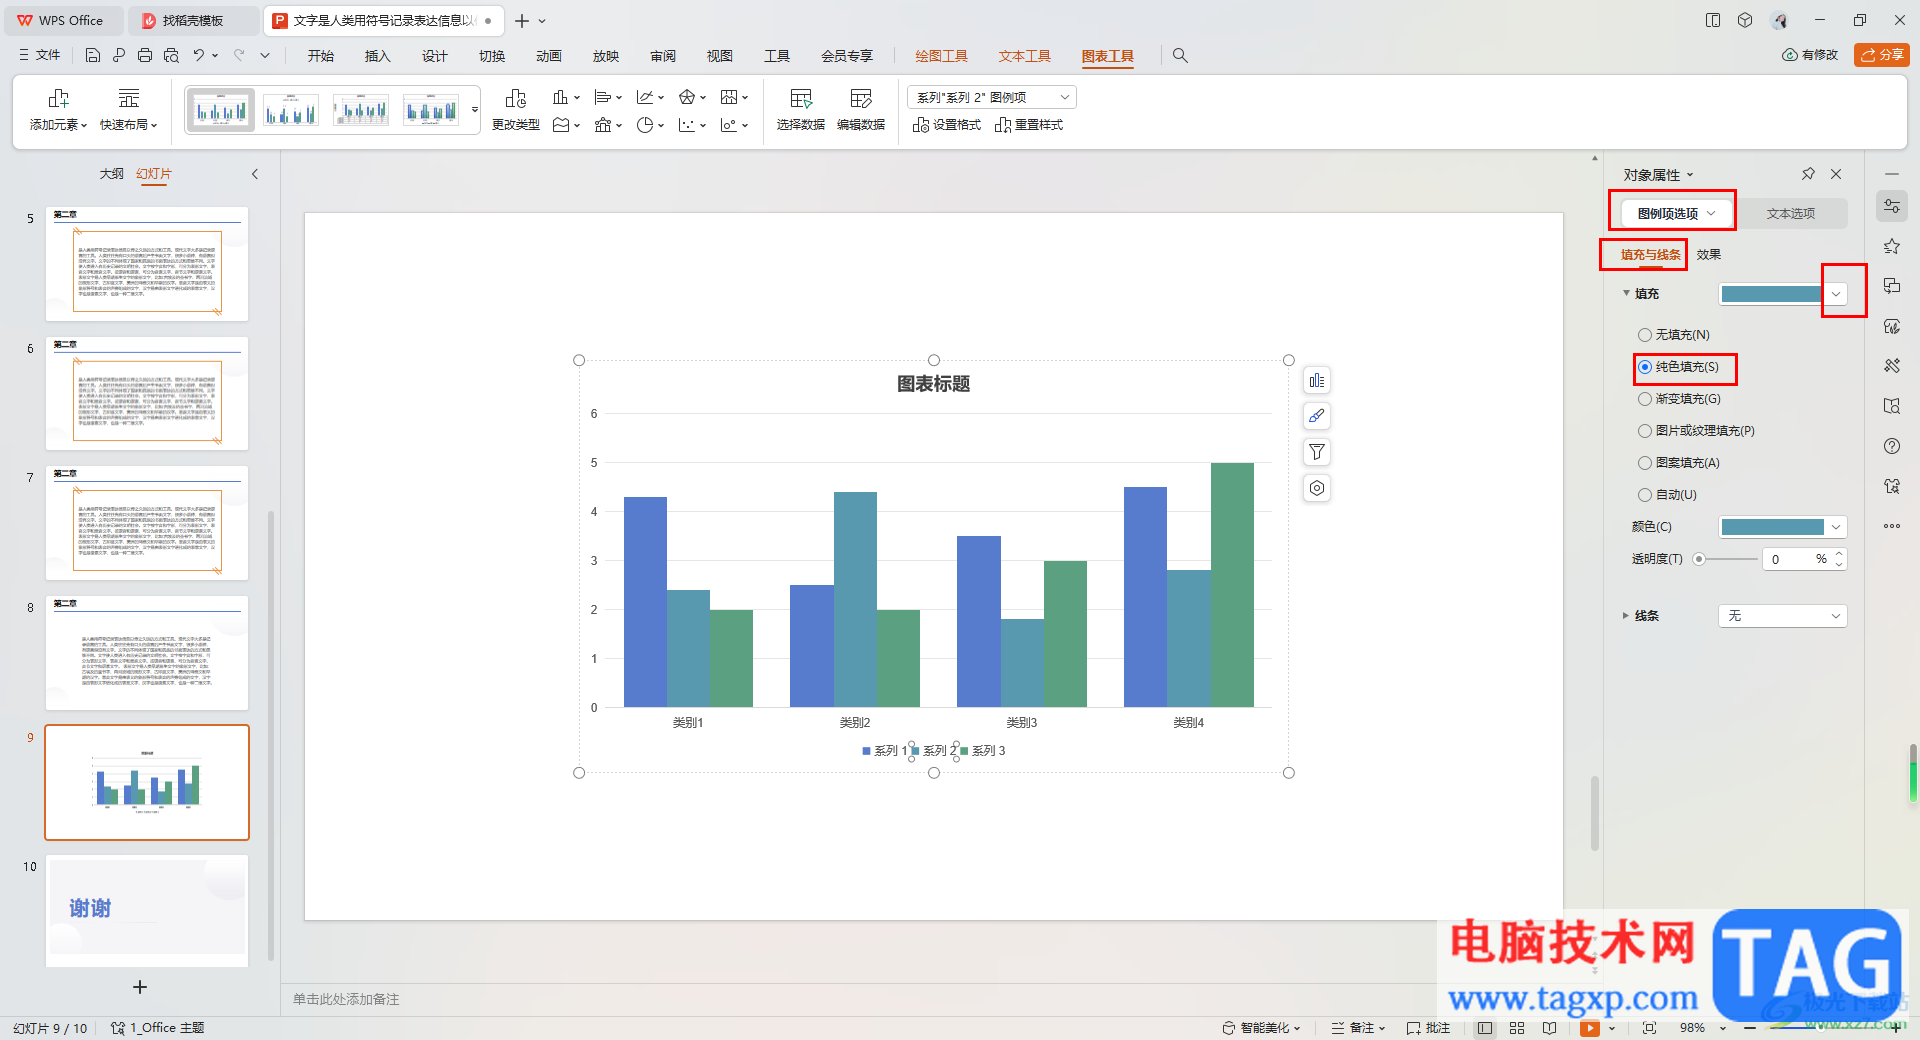This screenshot has height=1040, width=1920.
Task: Start slideshow from the orange play button
Action: pos(1589,1028)
